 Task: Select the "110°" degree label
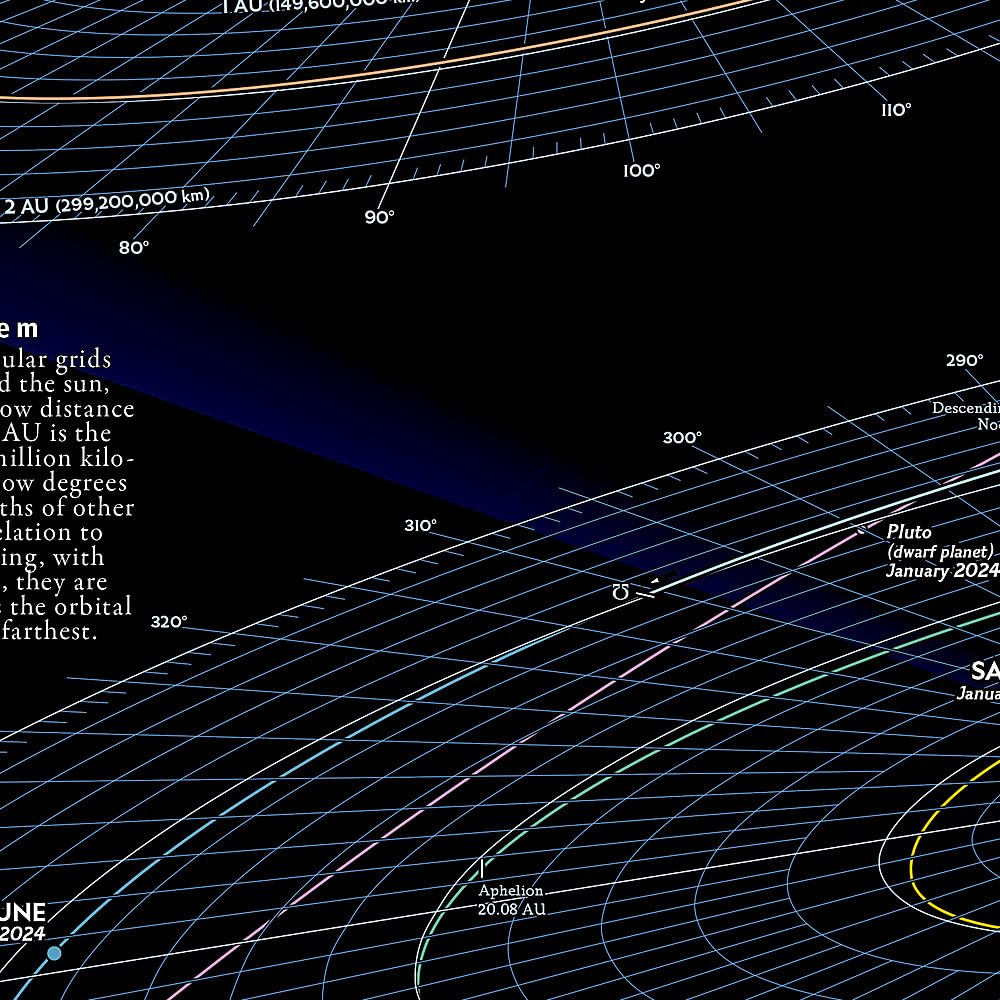click(896, 110)
